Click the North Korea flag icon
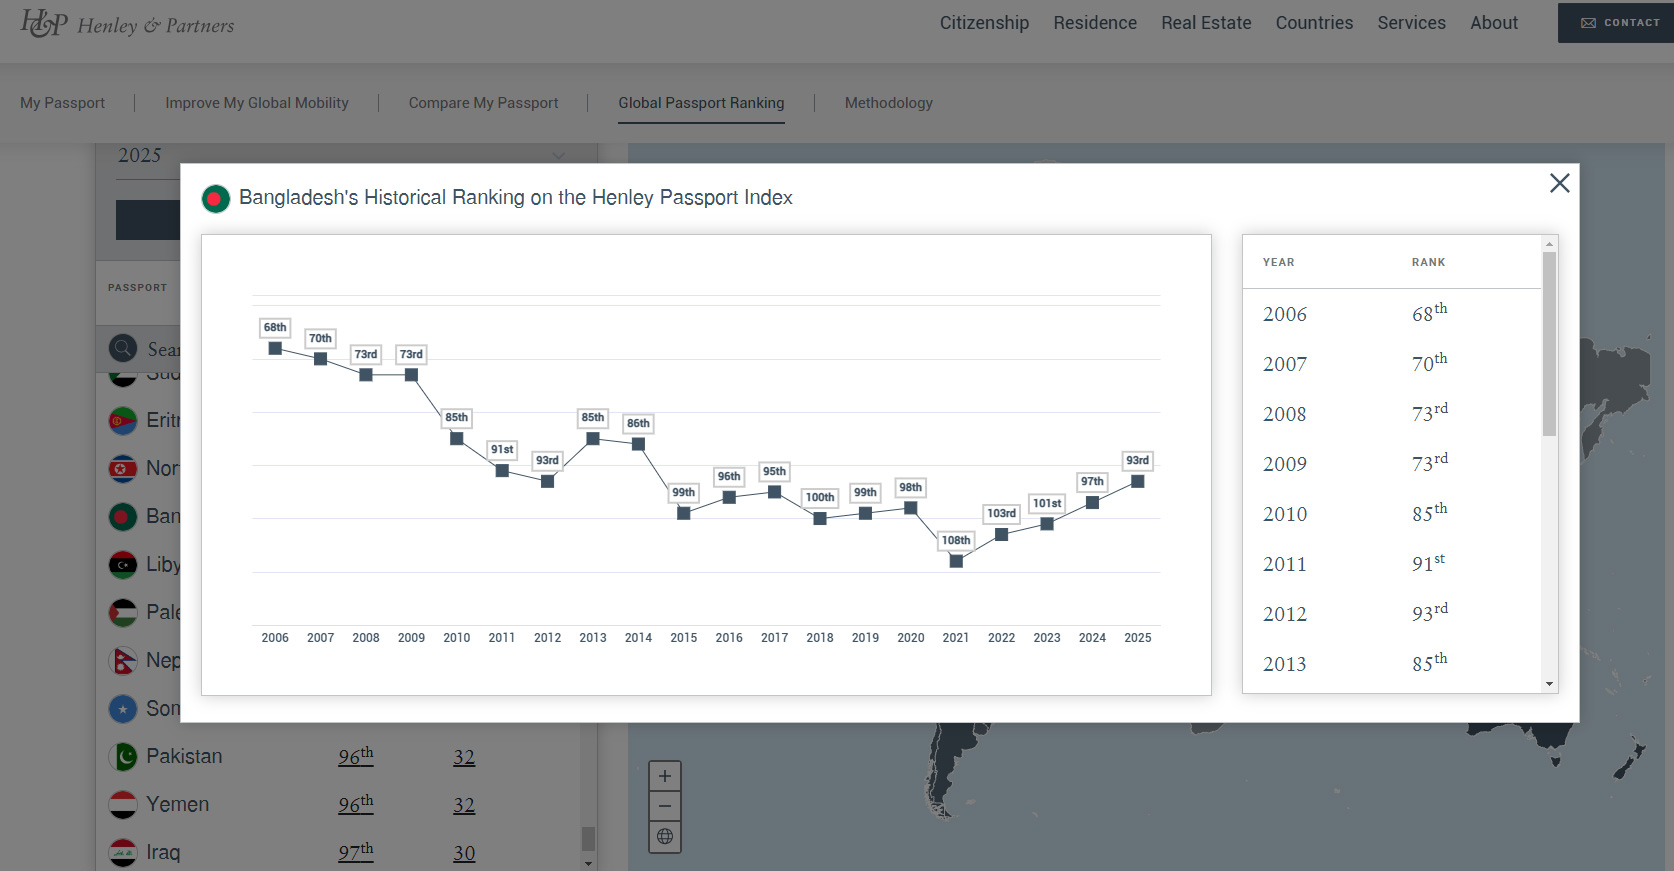Viewport: 1674px width, 871px height. pos(123,468)
